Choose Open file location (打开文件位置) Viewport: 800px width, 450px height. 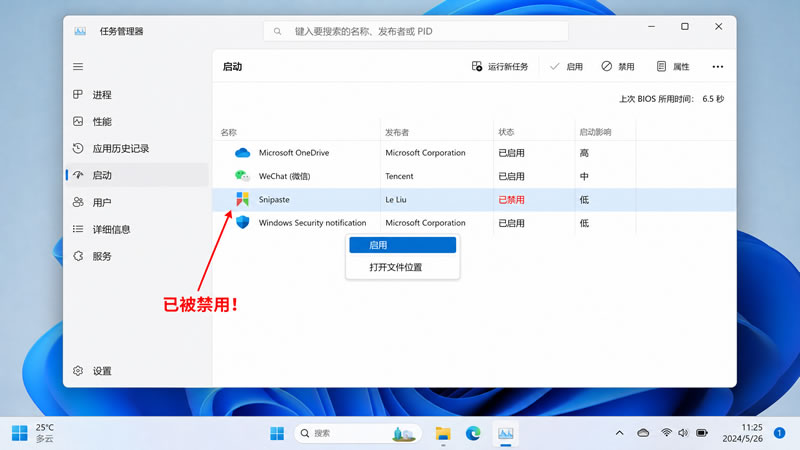403,267
